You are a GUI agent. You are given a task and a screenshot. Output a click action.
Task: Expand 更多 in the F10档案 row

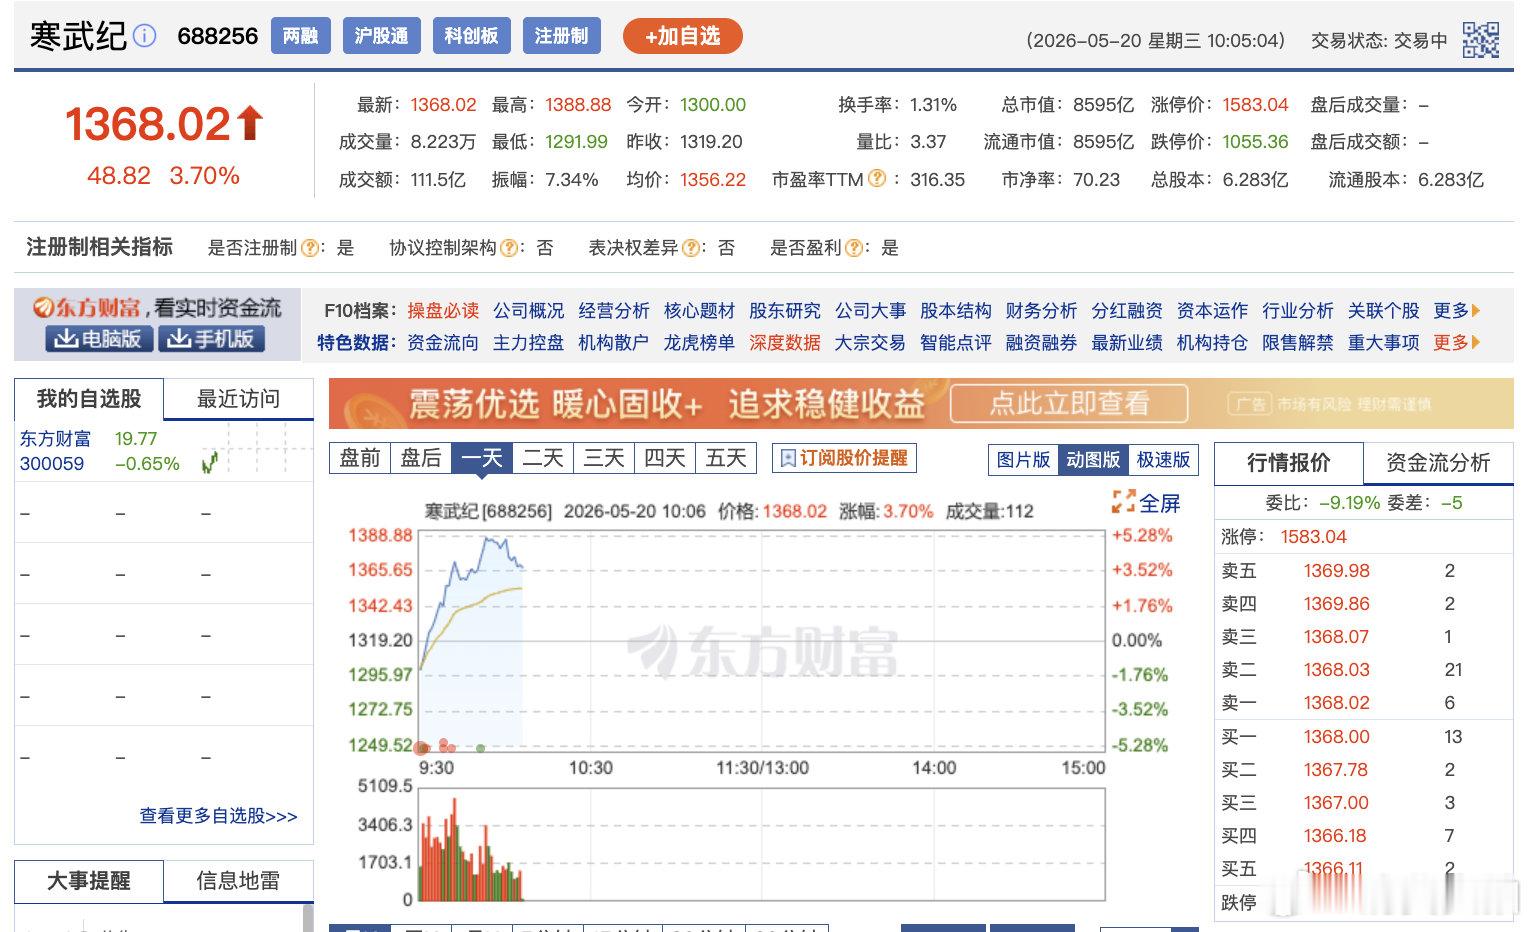coord(1456,311)
